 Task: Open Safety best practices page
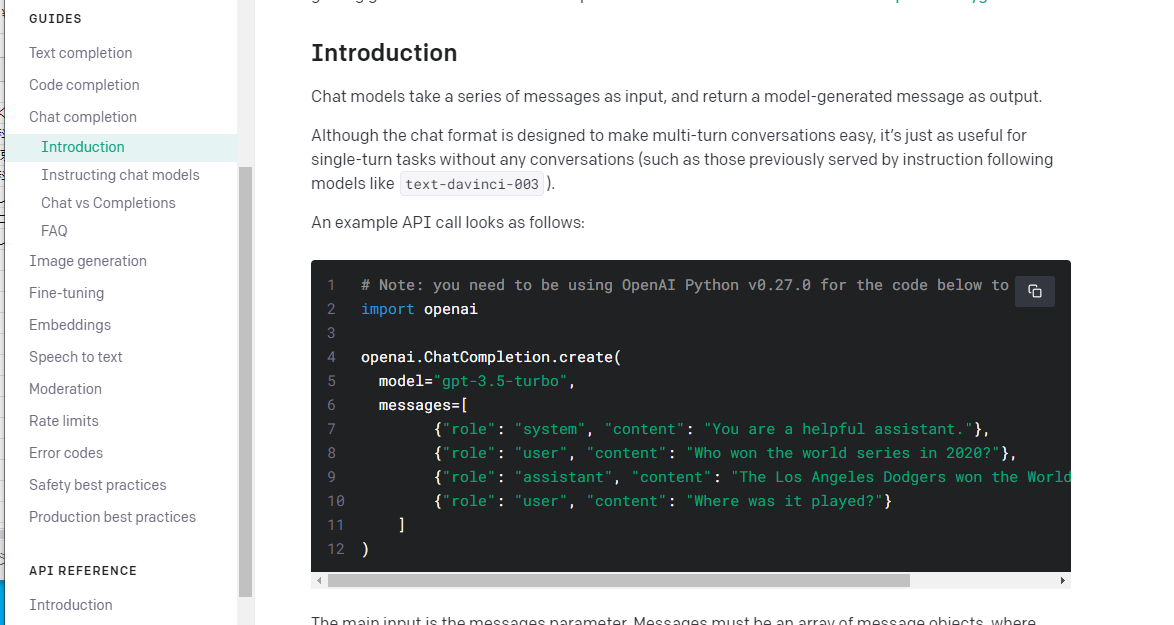click(98, 485)
